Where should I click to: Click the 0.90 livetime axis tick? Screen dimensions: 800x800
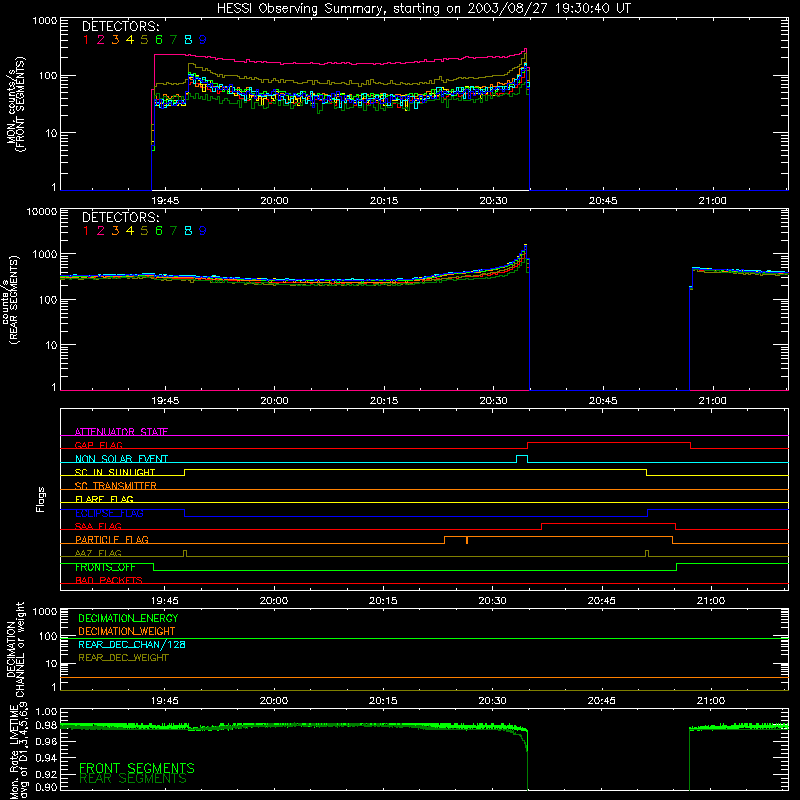coord(46,787)
